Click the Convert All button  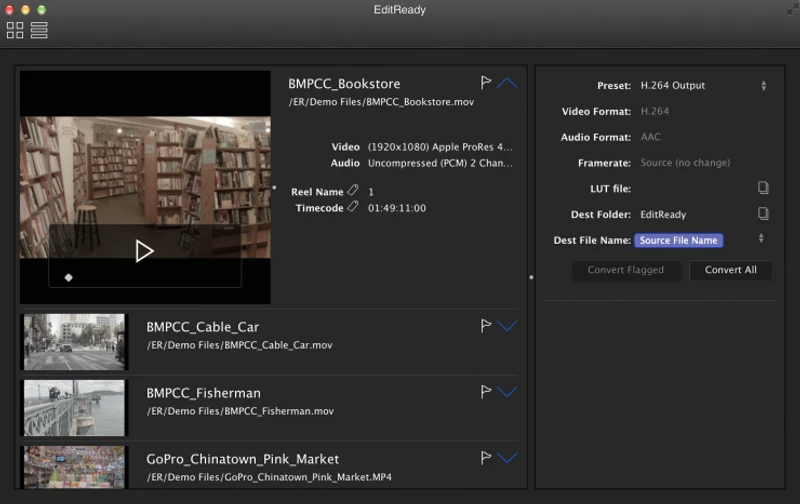[x=730, y=270]
